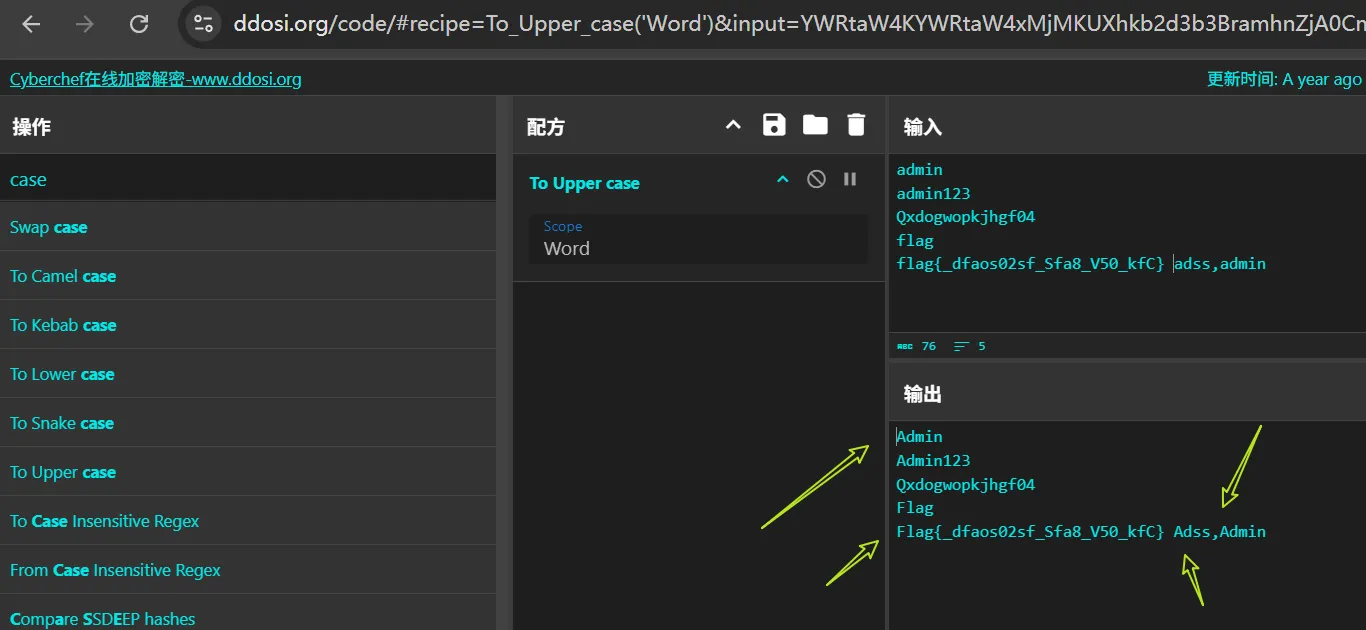This screenshot has width=1366, height=630.
Task: Collapse the To Upper case operation
Action: point(783,180)
